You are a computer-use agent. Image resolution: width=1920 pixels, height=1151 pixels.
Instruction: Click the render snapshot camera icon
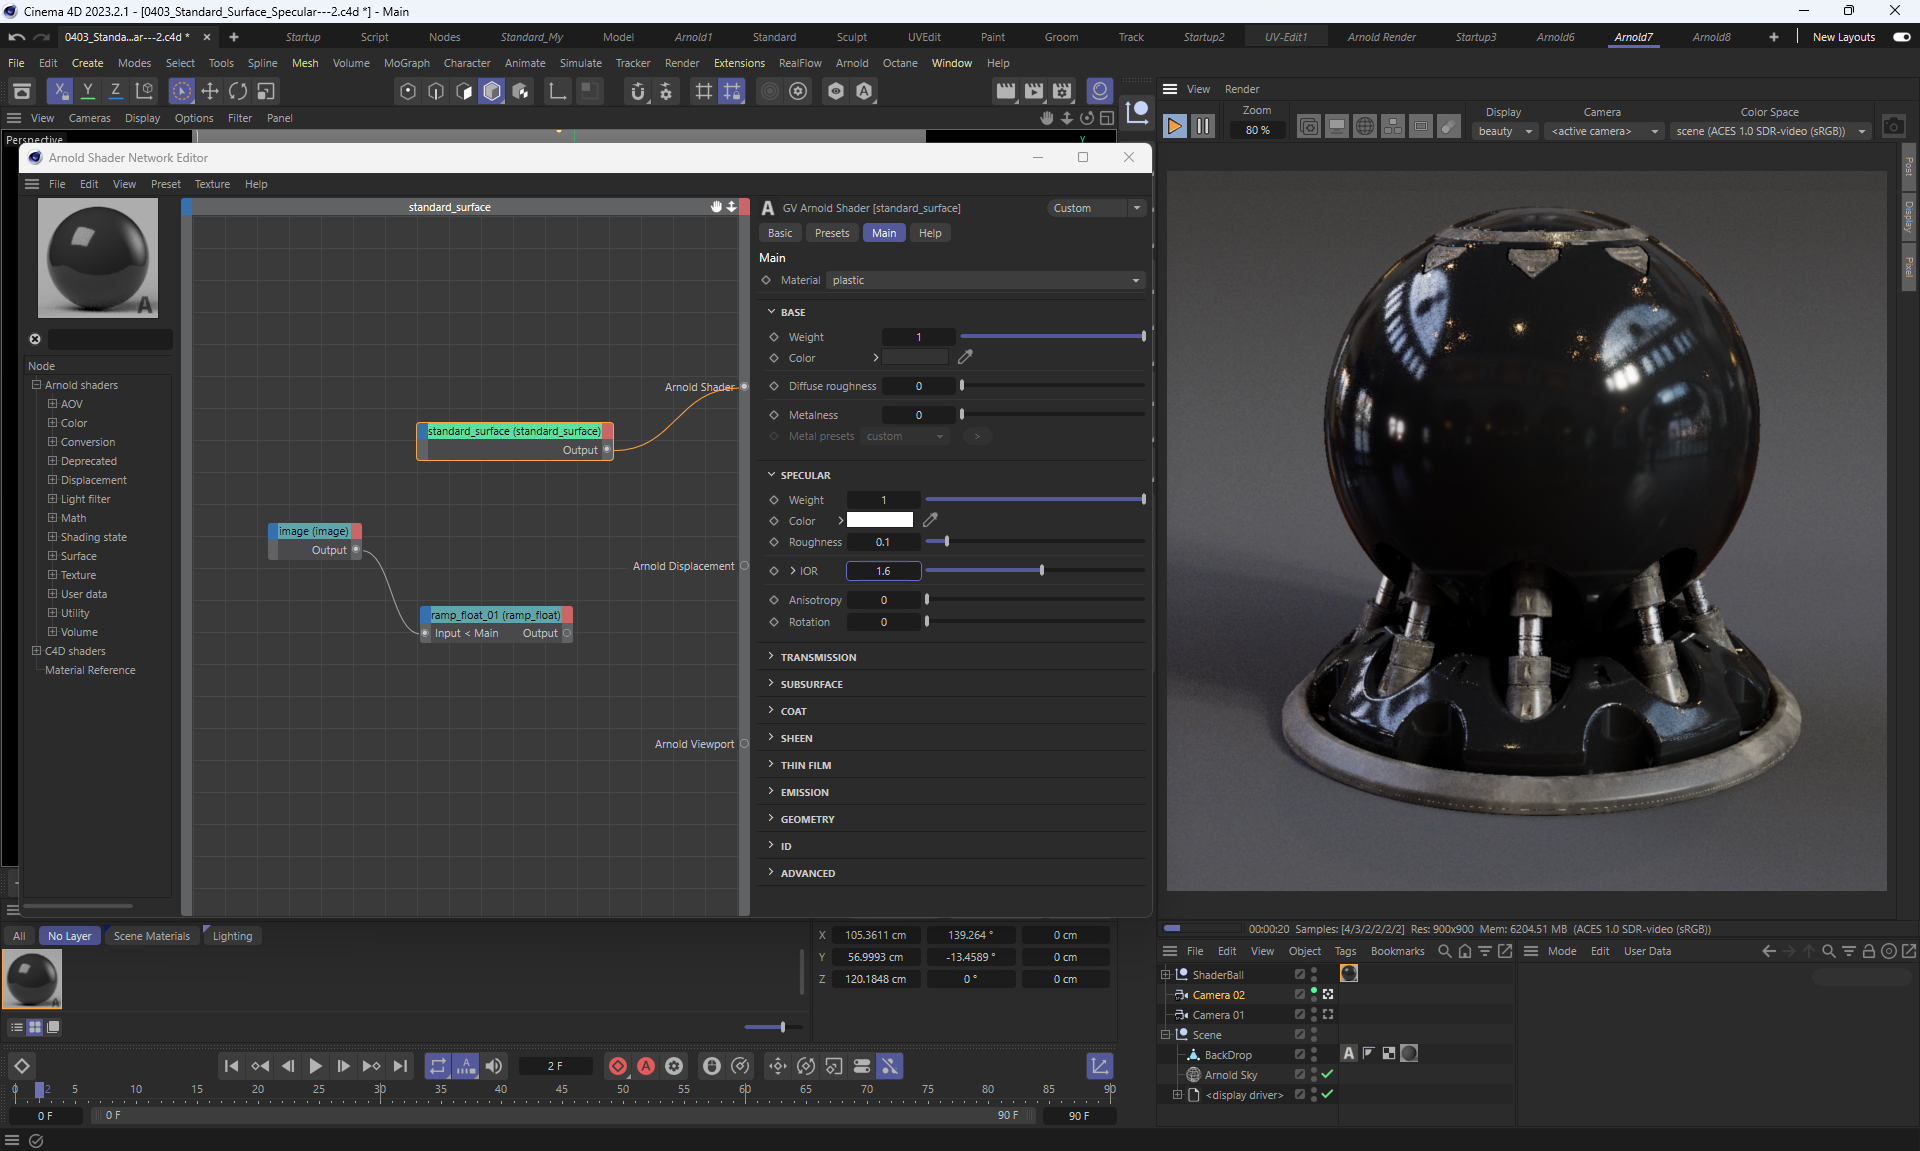(1893, 127)
